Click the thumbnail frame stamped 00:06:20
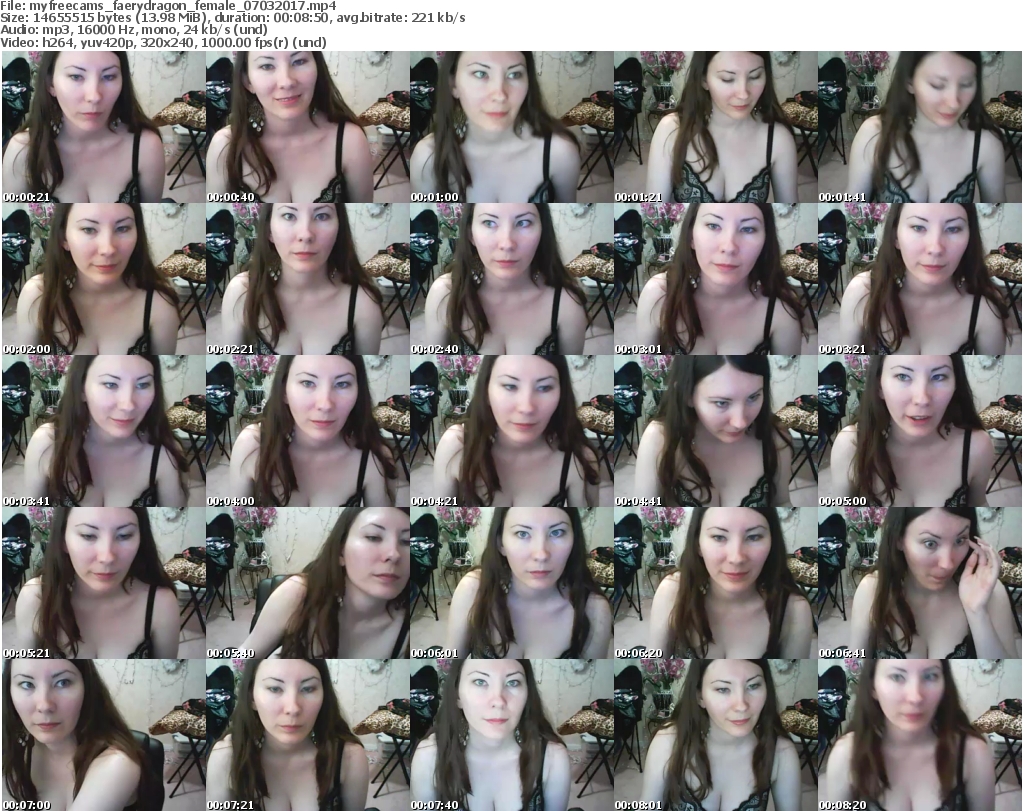The height and width of the screenshot is (811, 1024). click(x=716, y=583)
